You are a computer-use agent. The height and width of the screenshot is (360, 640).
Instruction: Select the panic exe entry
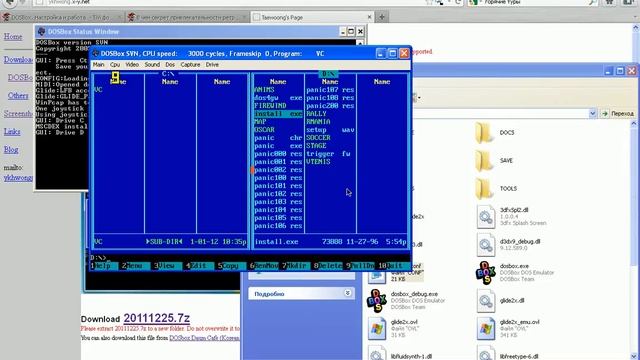[278, 146]
